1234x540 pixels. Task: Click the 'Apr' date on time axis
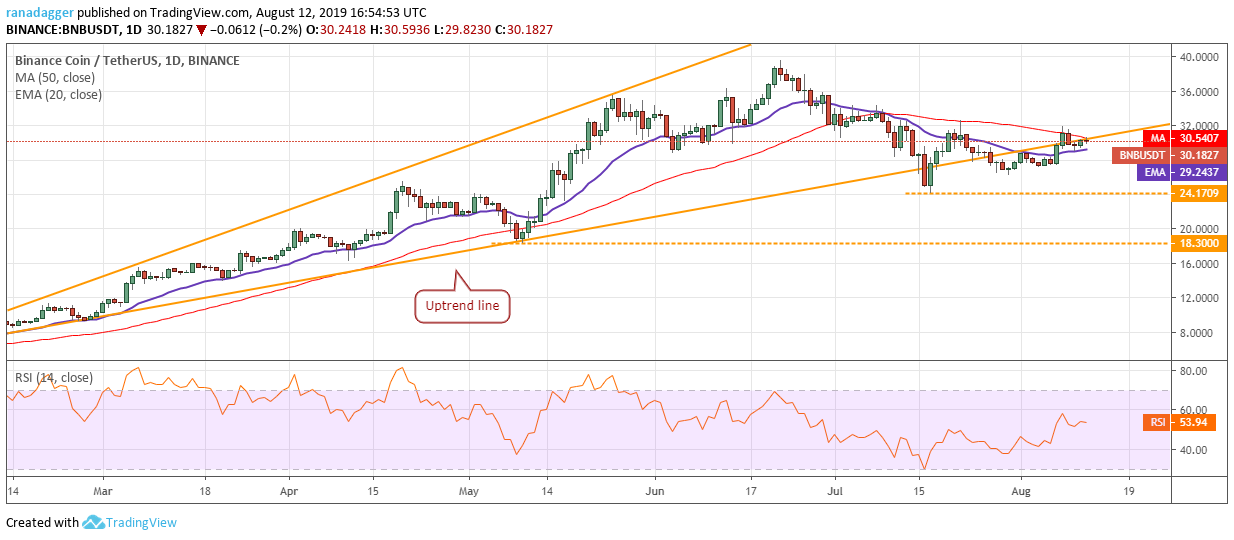pyautogui.click(x=288, y=492)
